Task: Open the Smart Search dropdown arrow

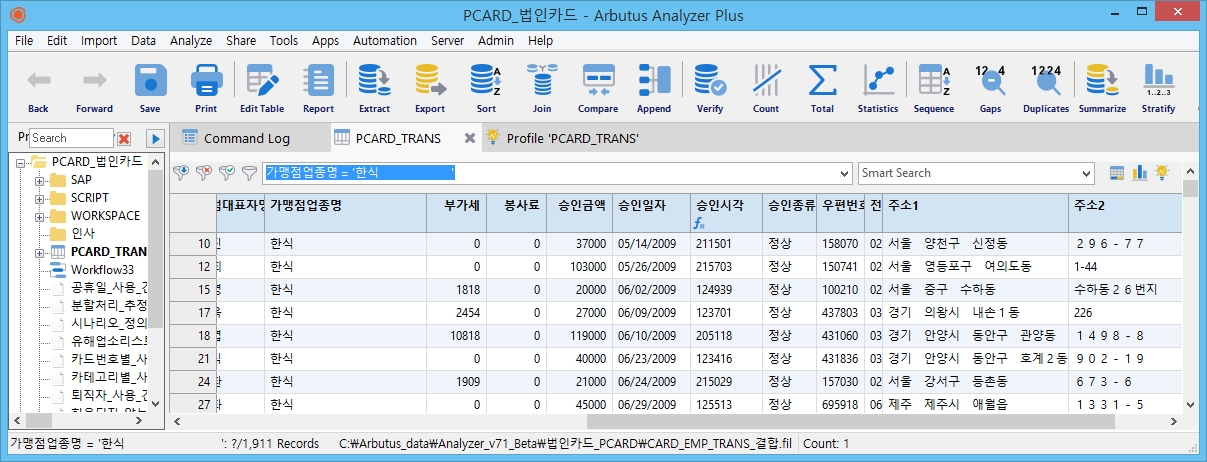Action: (1089, 173)
